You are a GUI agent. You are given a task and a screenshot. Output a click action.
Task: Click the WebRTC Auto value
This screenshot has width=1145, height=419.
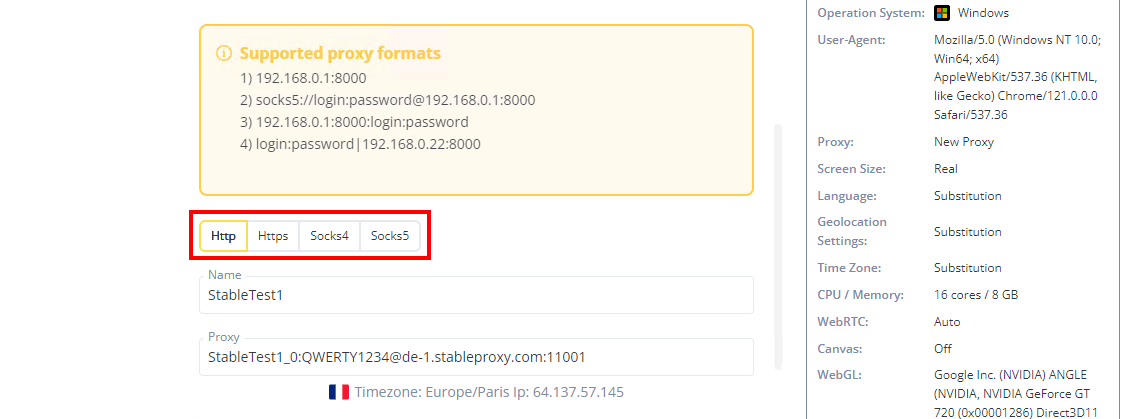947,322
